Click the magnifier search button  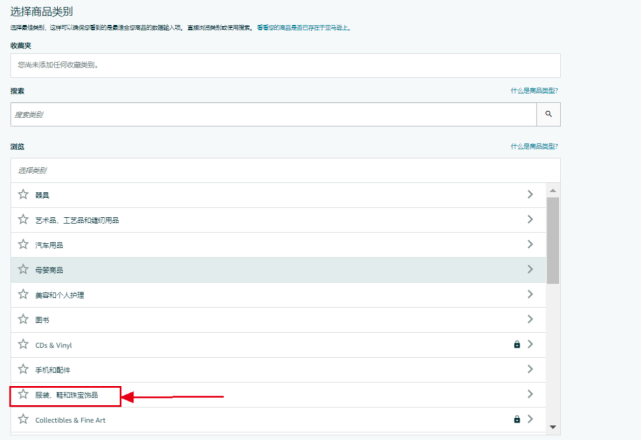pyautogui.click(x=548, y=114)
